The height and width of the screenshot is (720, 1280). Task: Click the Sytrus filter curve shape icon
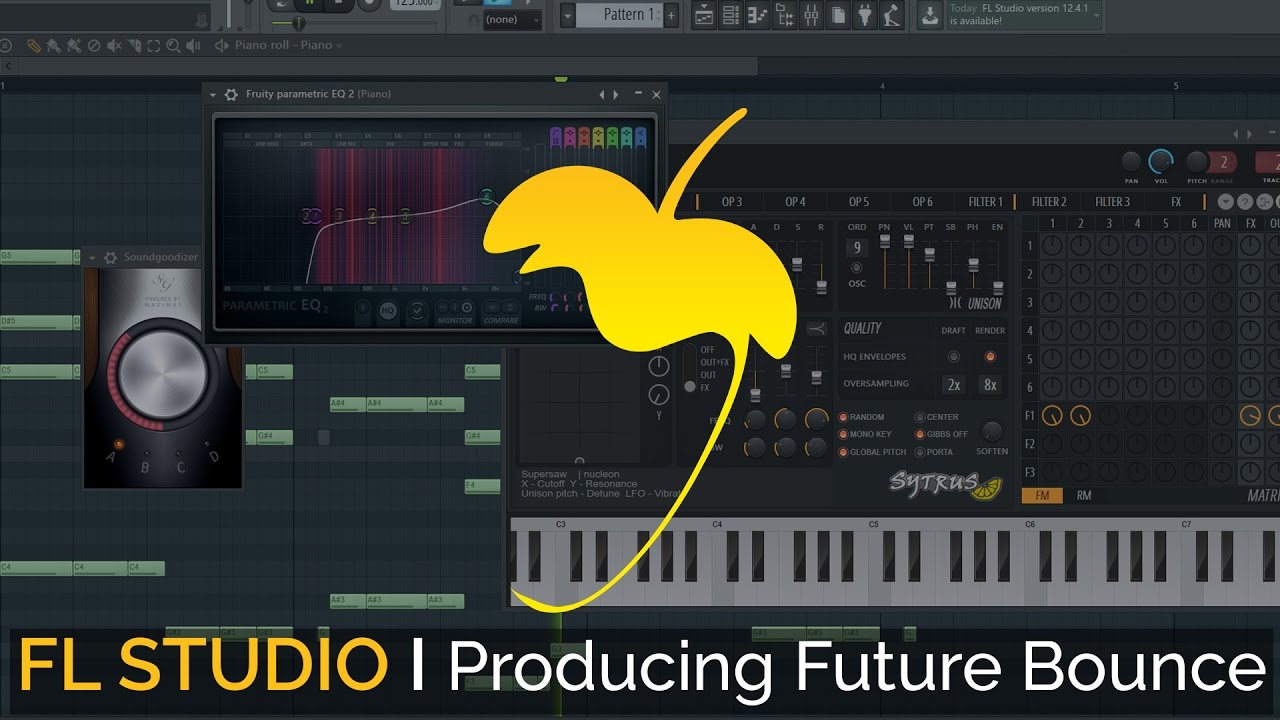[818, 329]
